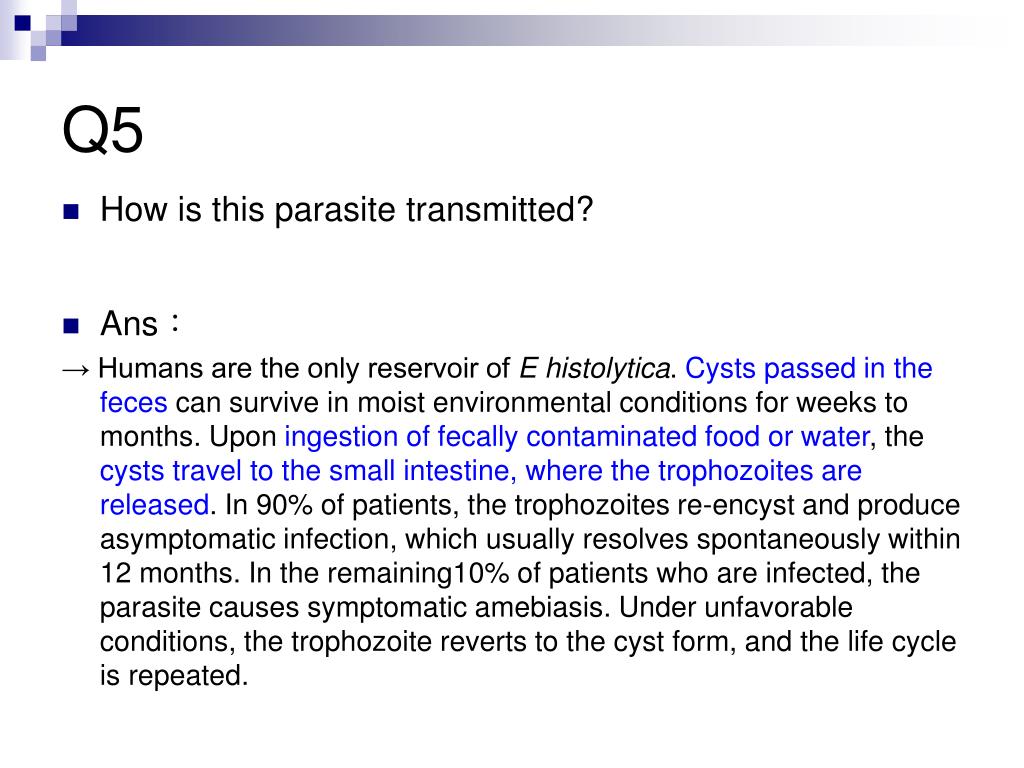This screenshot has width=1024, height=768.
Task: Click the blue word 'feces'
Action: click(133, 403)
